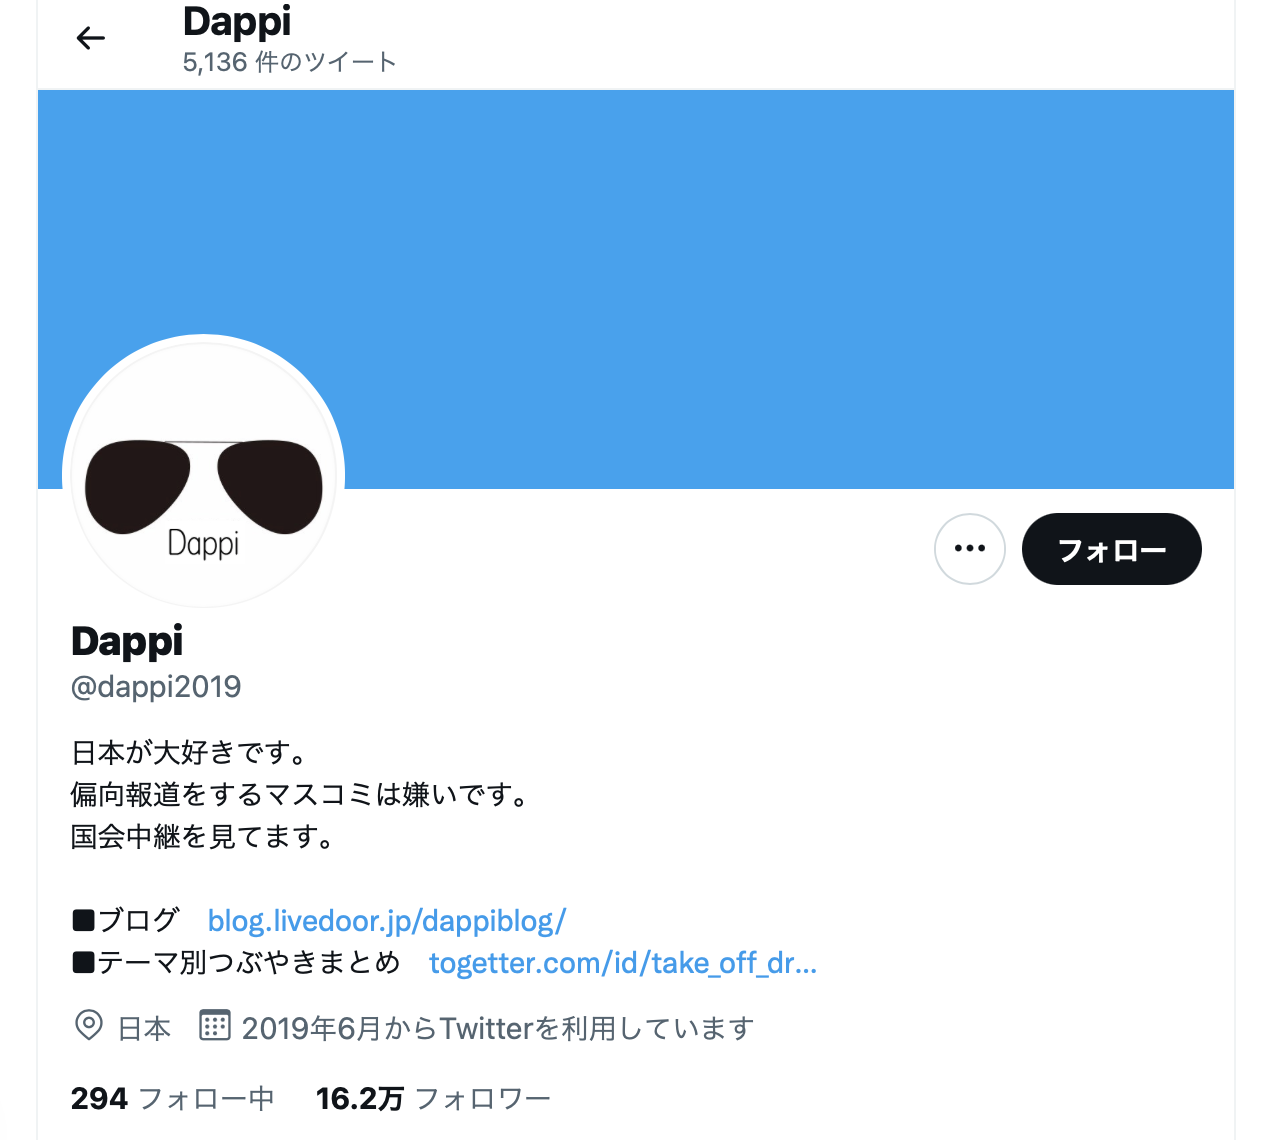The width and height of the screenshot is (1280, 1140).
Task: Go back using the left arrow
Action: [x=90, y=38]
